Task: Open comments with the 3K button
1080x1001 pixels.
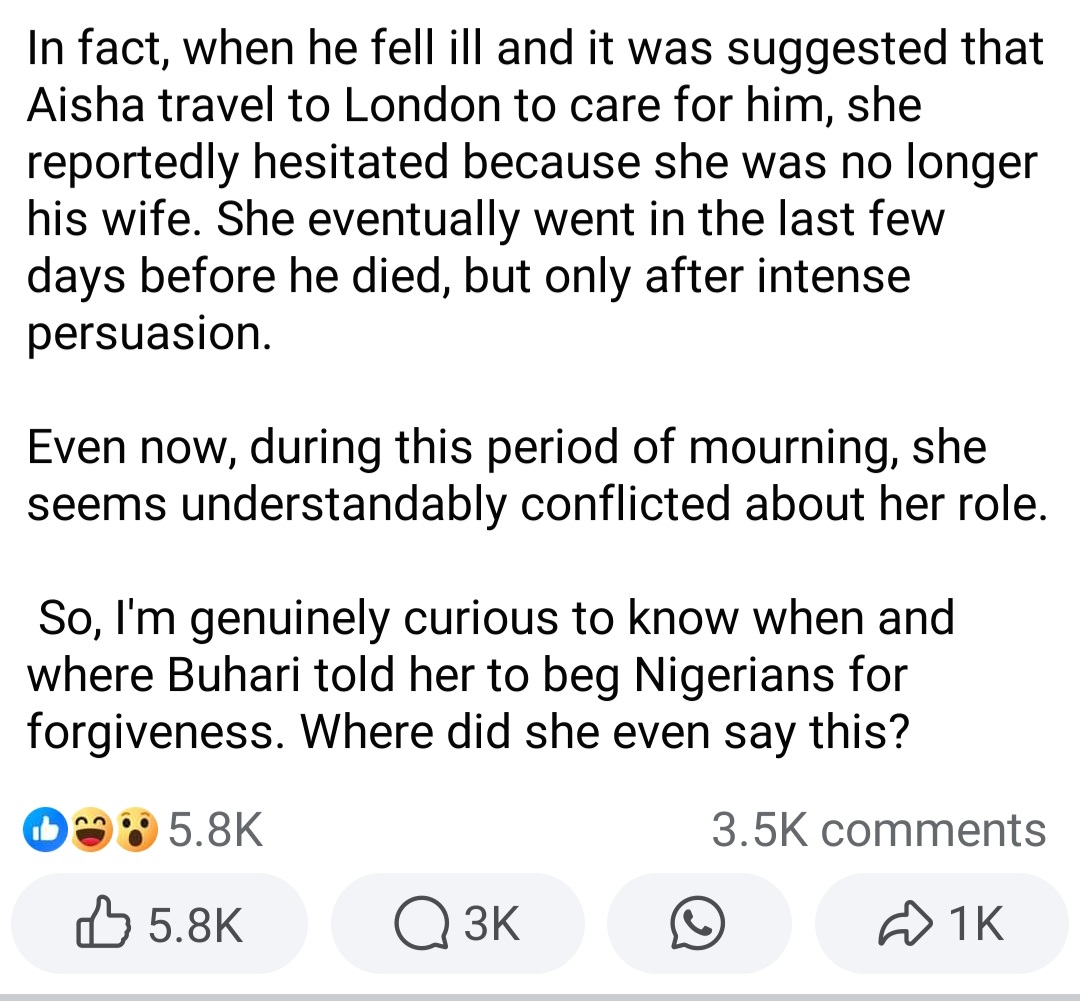Action: coord(457,923)
